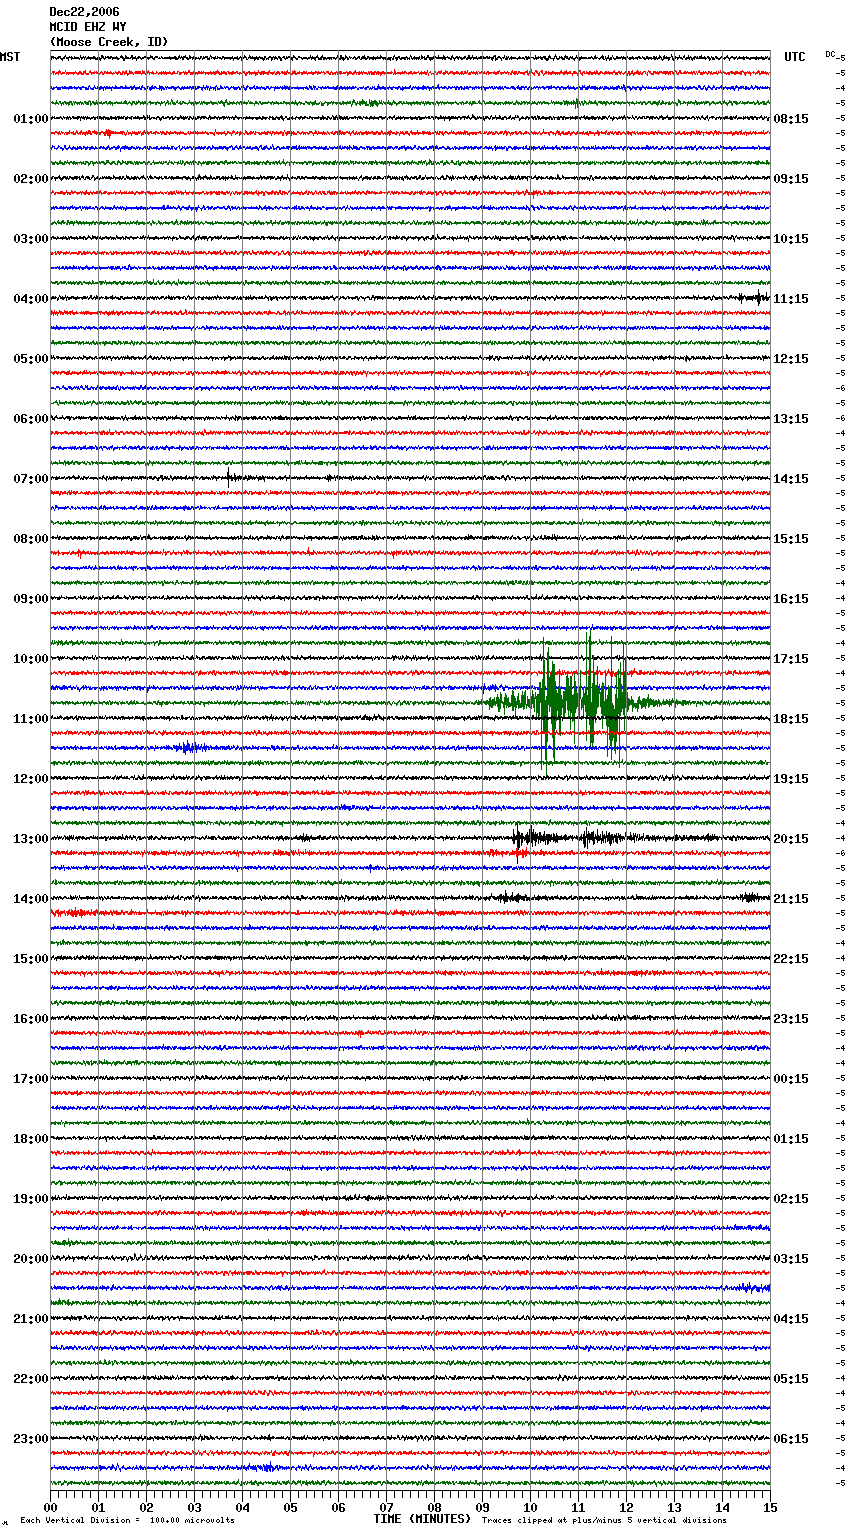
Task: Click the bottom axis minute tick label "05"
Action: [290, 1507]
